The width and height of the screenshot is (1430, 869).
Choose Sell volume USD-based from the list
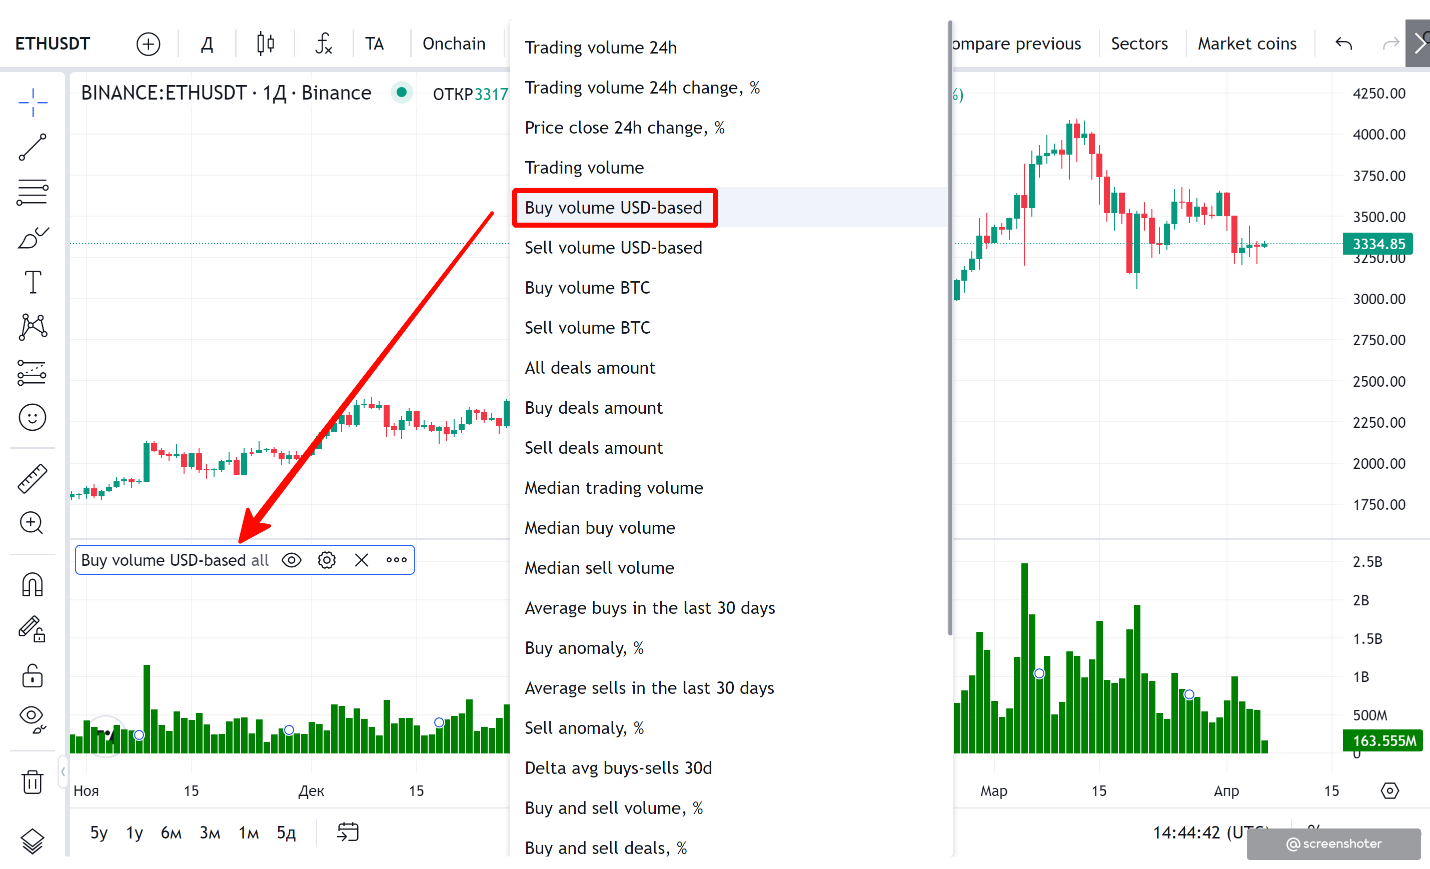(x=613, y=248)
